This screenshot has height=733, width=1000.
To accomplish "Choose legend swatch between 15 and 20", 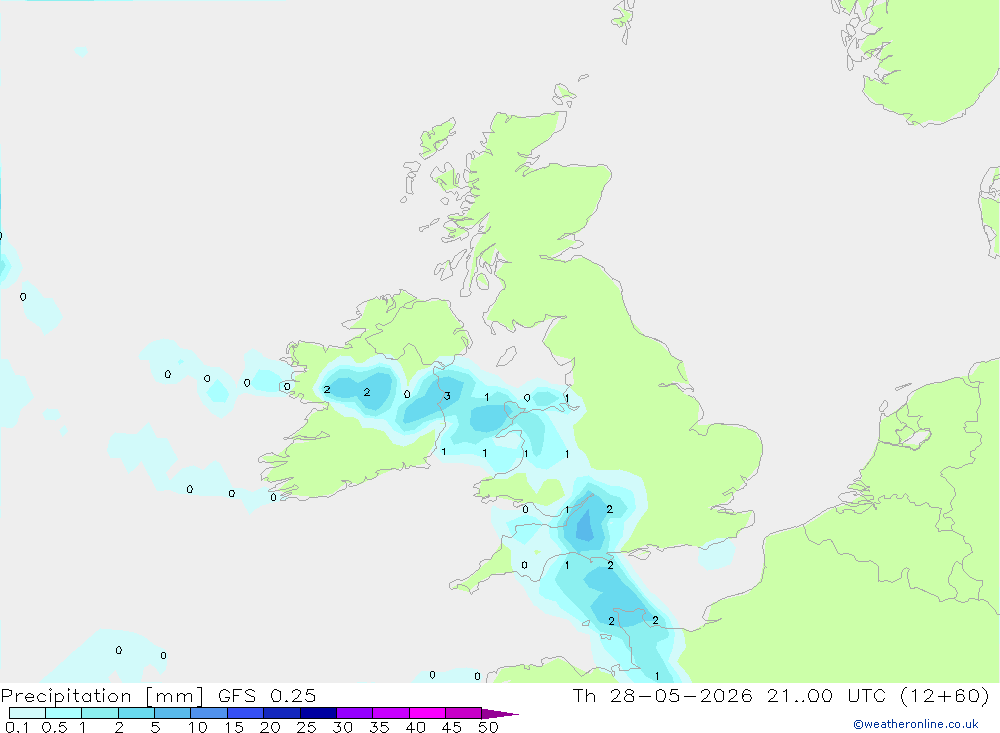I will 245,713.
